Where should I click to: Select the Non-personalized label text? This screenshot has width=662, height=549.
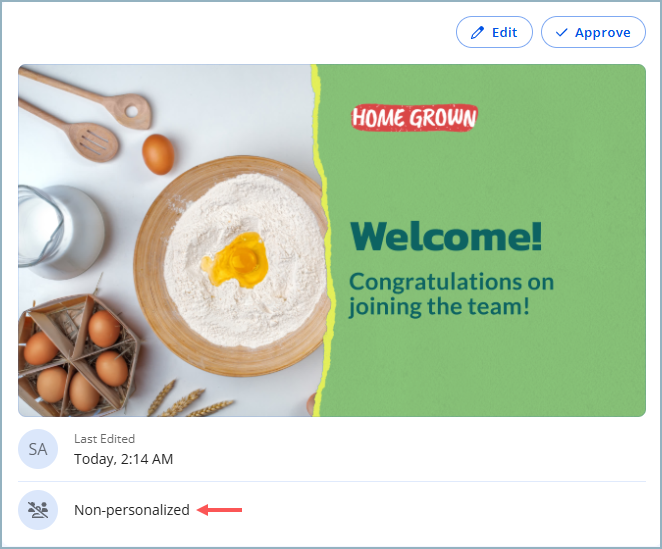click(131, 510)
